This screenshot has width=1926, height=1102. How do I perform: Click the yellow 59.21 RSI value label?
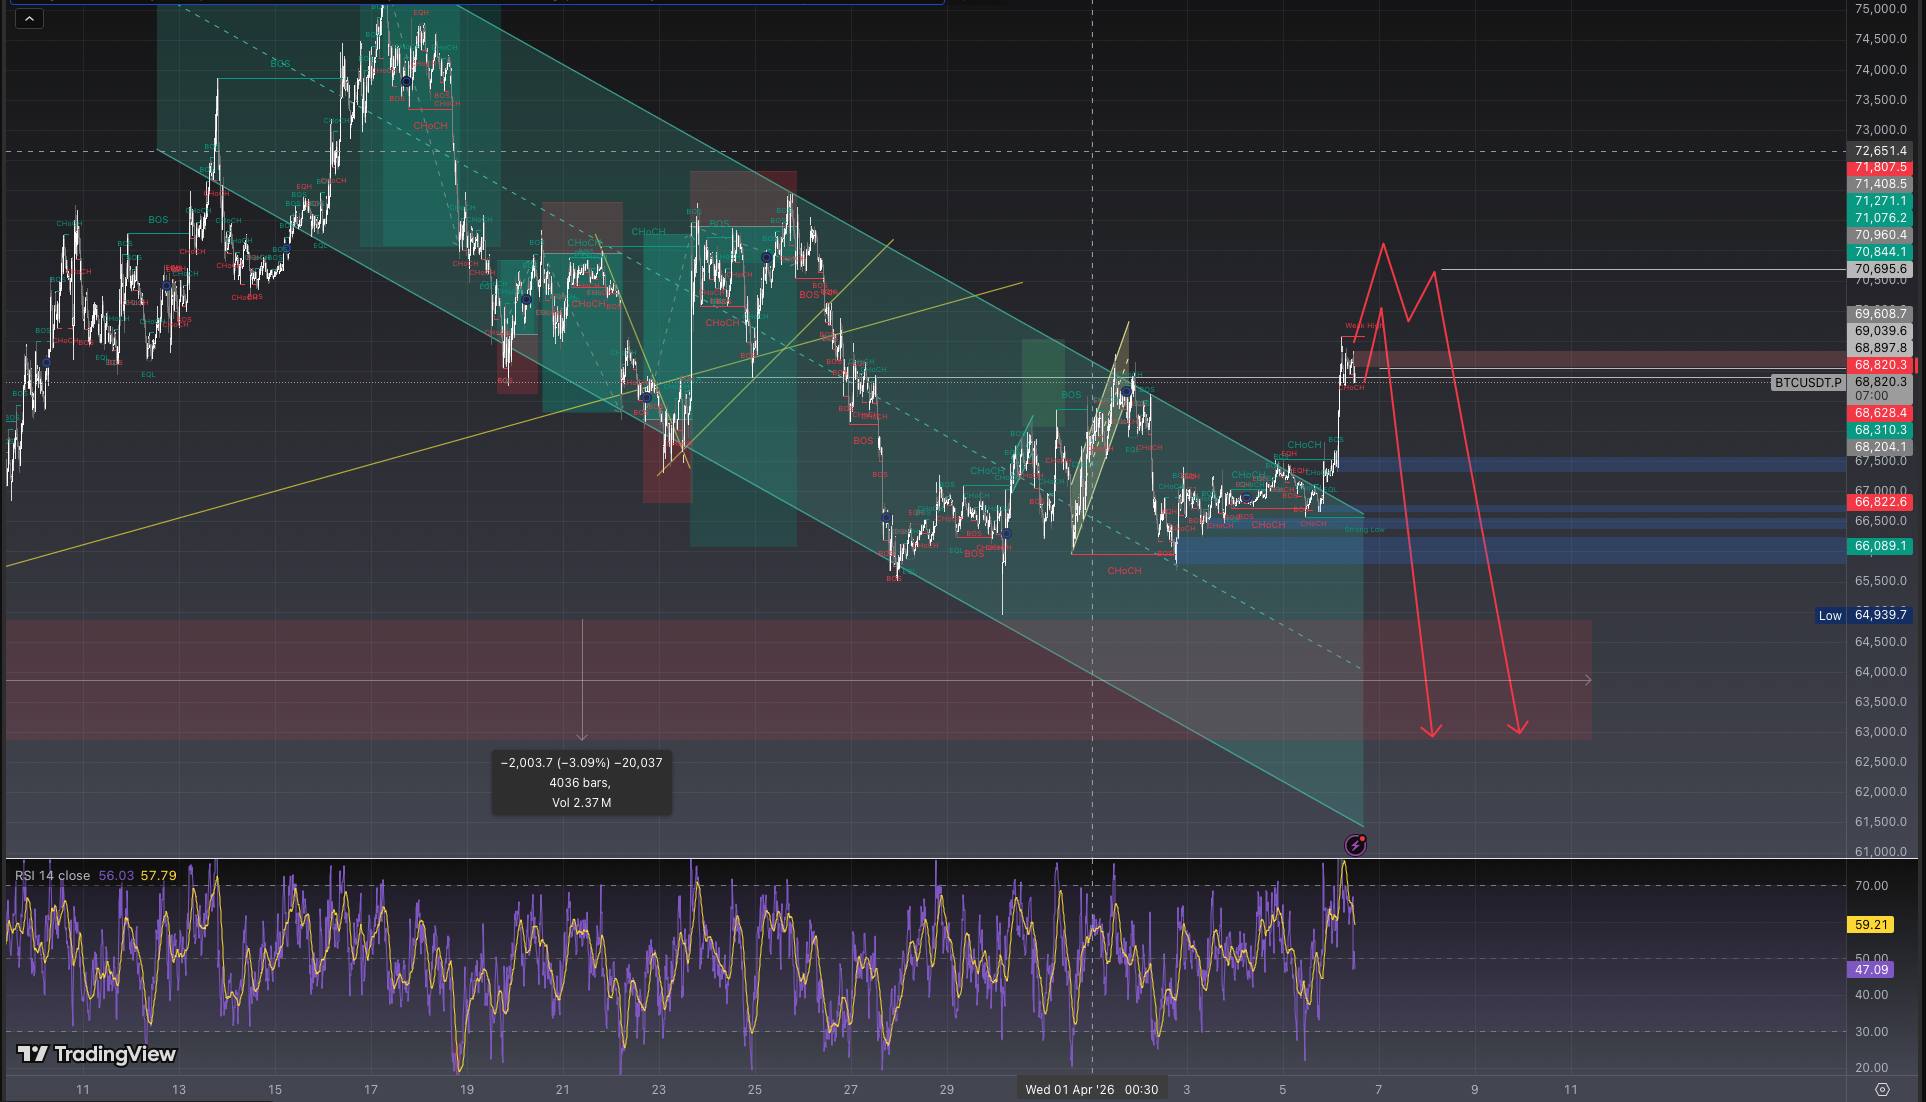1870,925
